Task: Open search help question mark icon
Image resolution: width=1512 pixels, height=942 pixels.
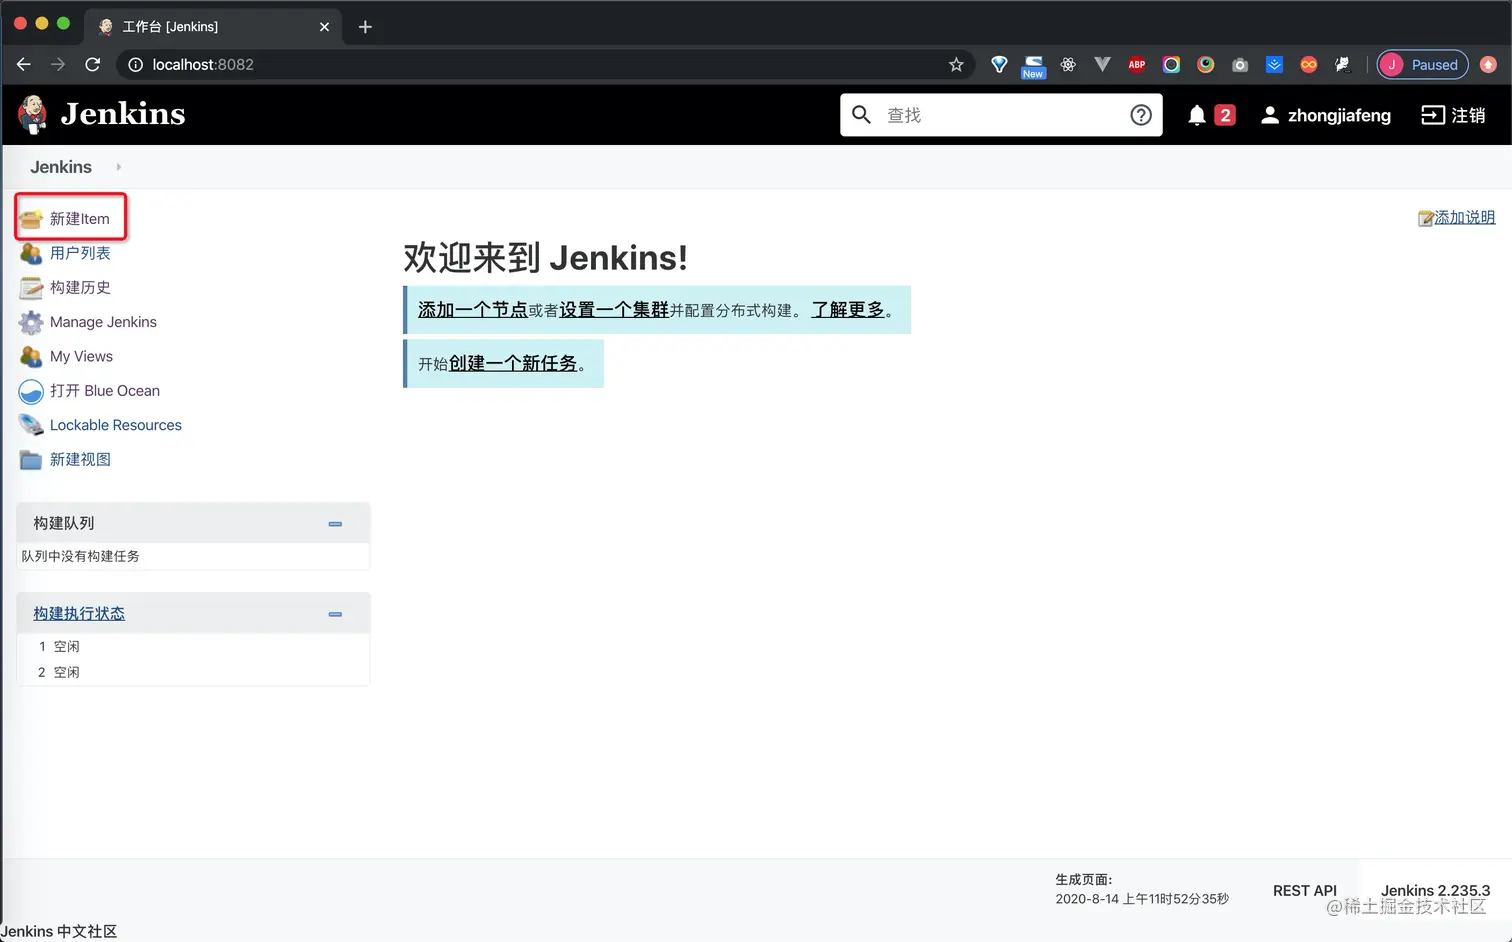Action: (1141, 115)
